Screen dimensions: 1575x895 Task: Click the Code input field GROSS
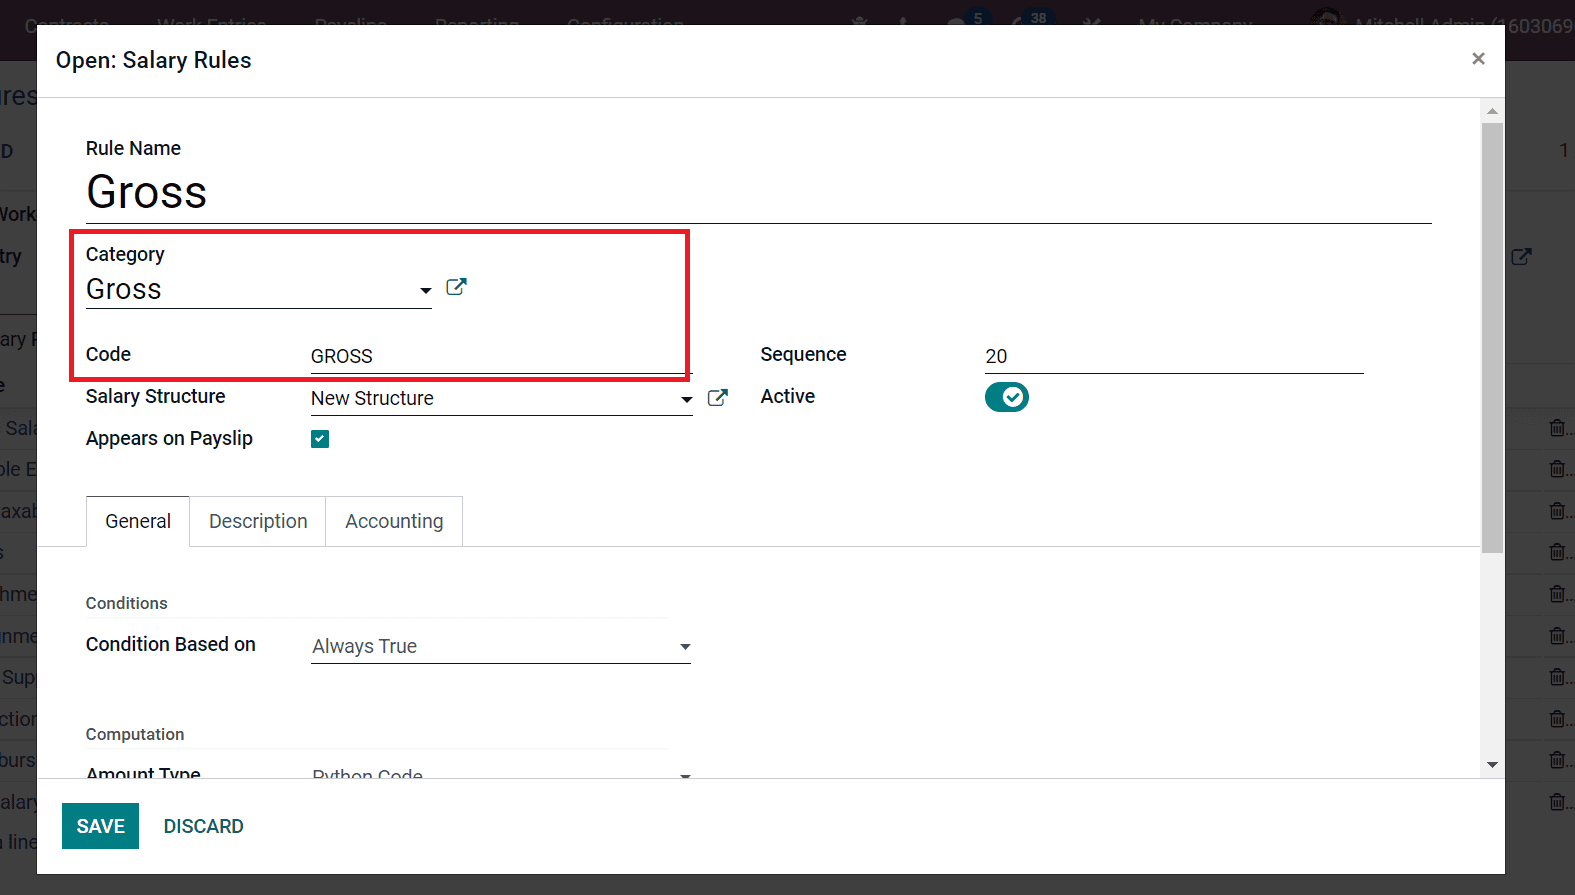point(501,356)
